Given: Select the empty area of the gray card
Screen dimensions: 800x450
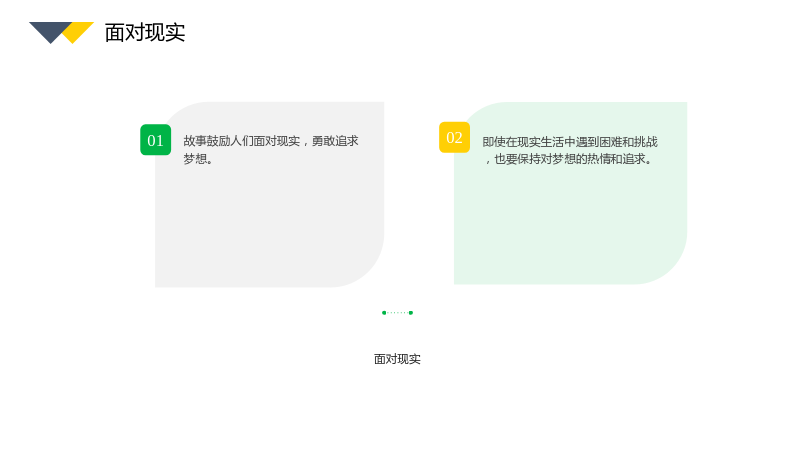Looking at the screenshot, I should [269, 224].
